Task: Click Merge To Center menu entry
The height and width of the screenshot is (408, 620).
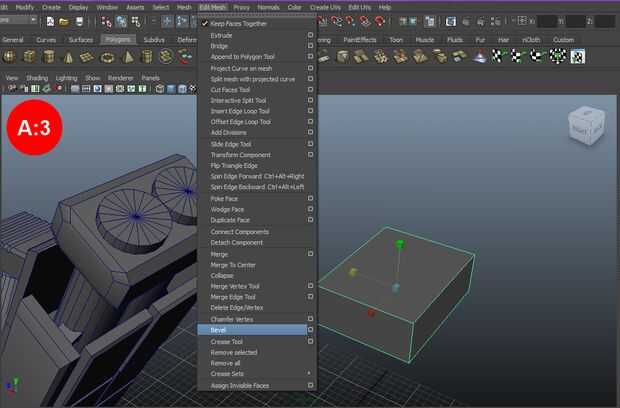Action: pyautogui.click(x=233, y=265)
